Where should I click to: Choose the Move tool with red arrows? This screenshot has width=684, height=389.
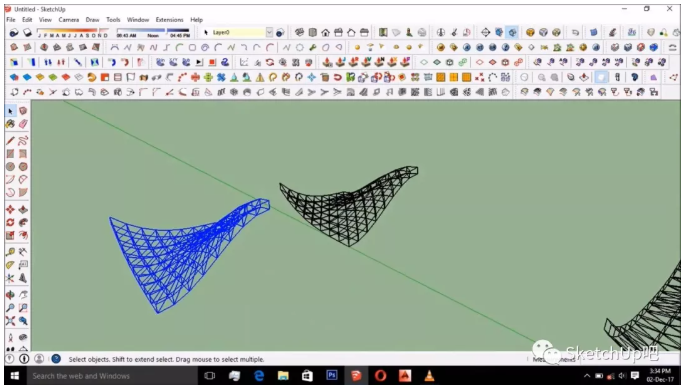pyautogui.click(x=10, y=209)
